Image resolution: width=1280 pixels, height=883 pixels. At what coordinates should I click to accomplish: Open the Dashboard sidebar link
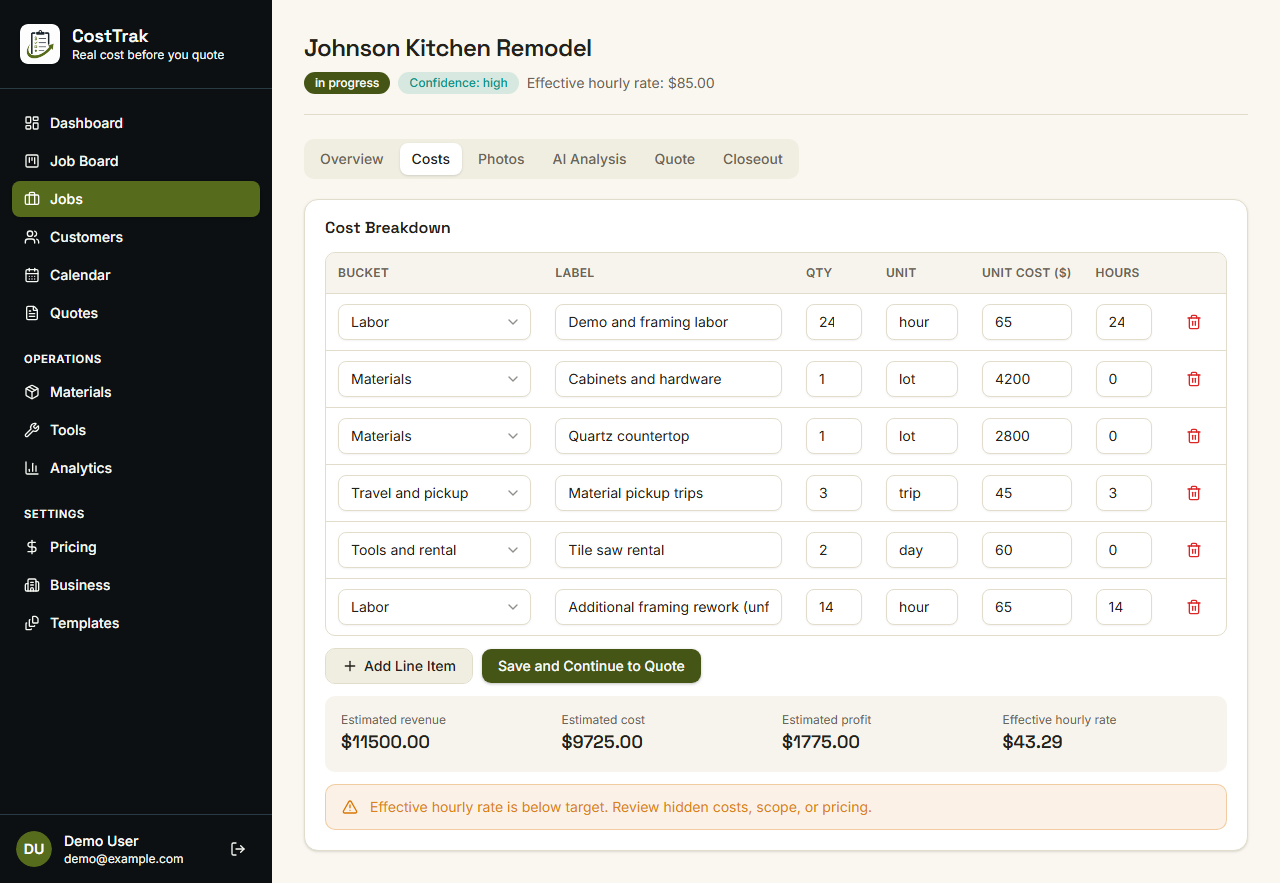(x=136, y=123)
